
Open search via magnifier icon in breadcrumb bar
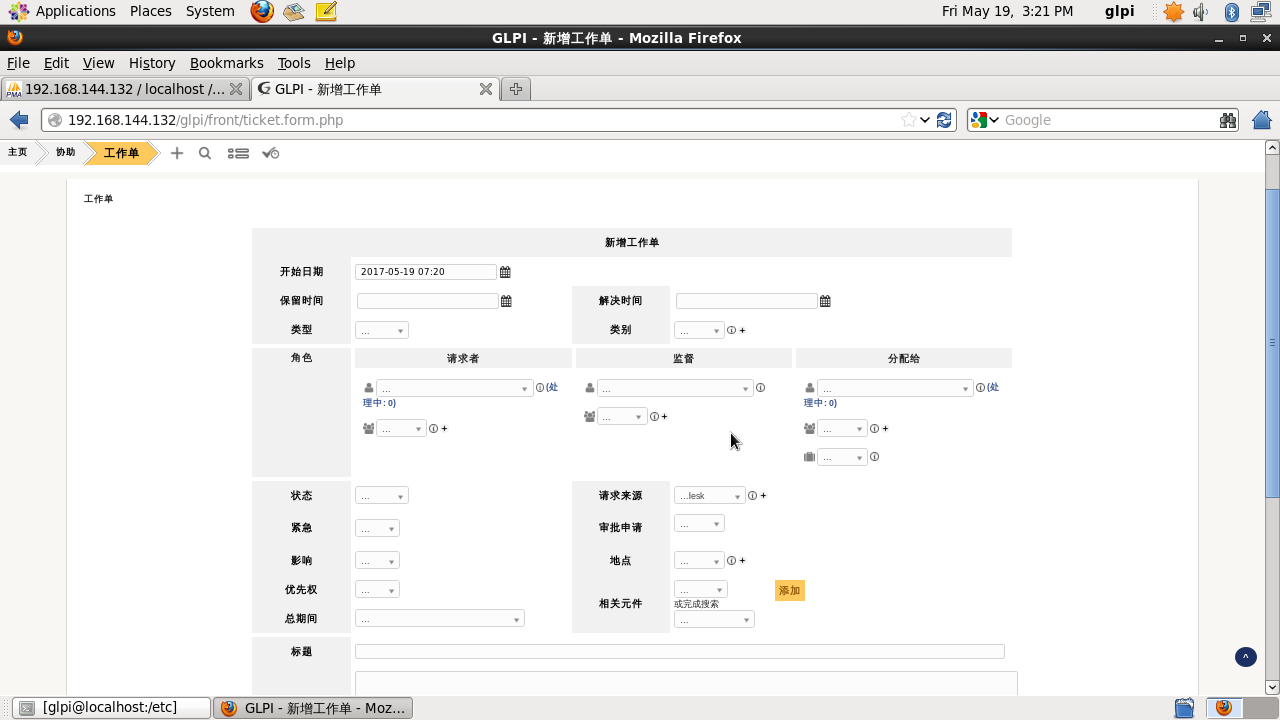click(x=205, y=153)
